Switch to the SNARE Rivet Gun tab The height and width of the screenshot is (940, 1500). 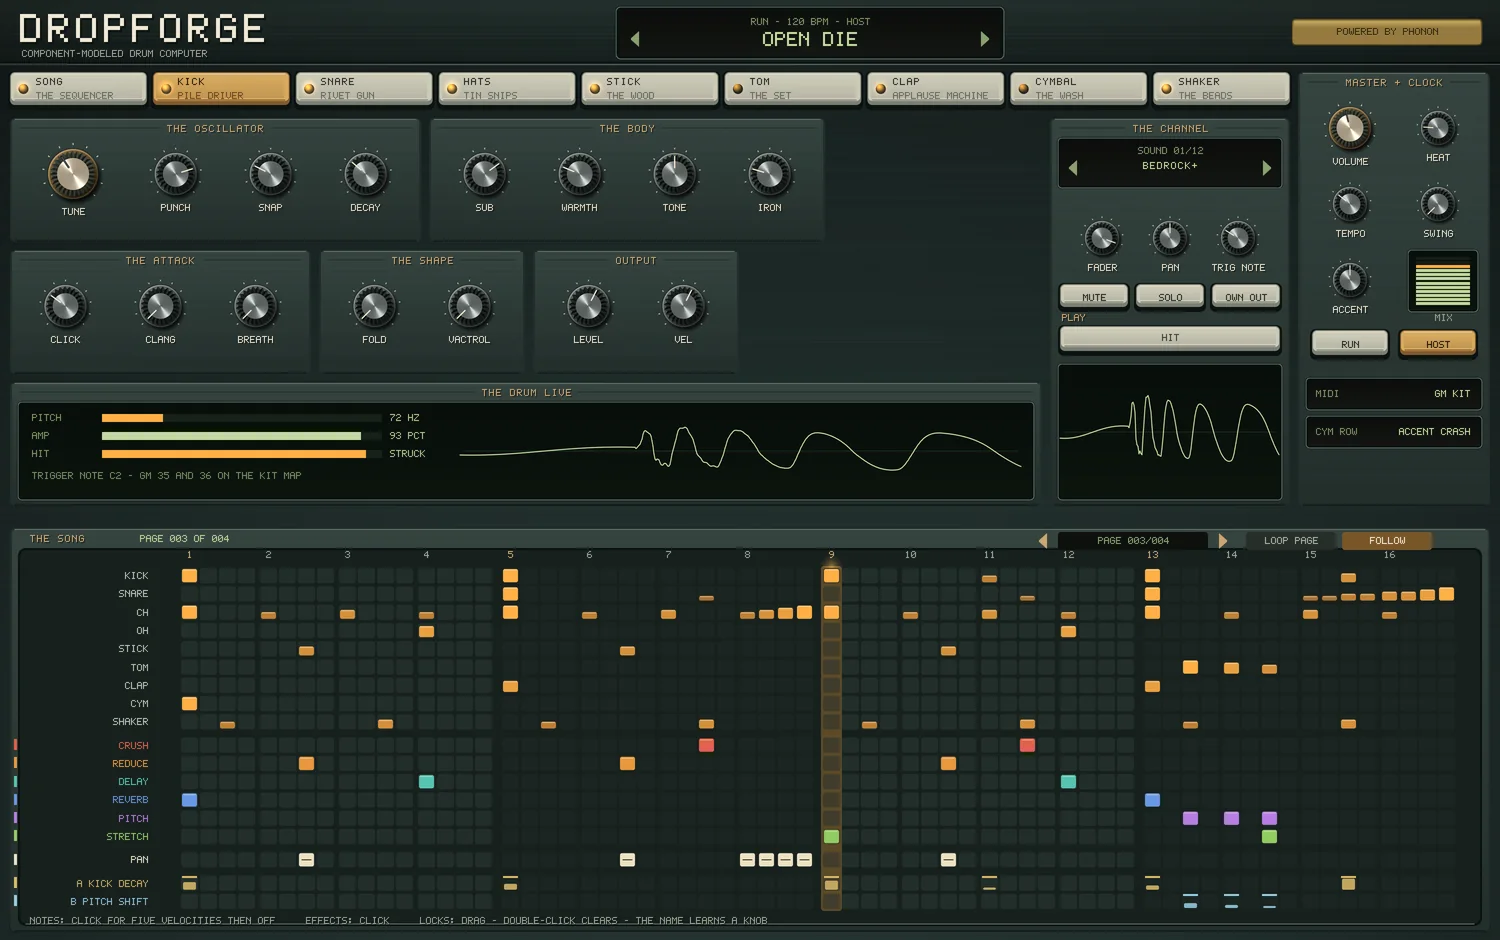tap(364, 88)
